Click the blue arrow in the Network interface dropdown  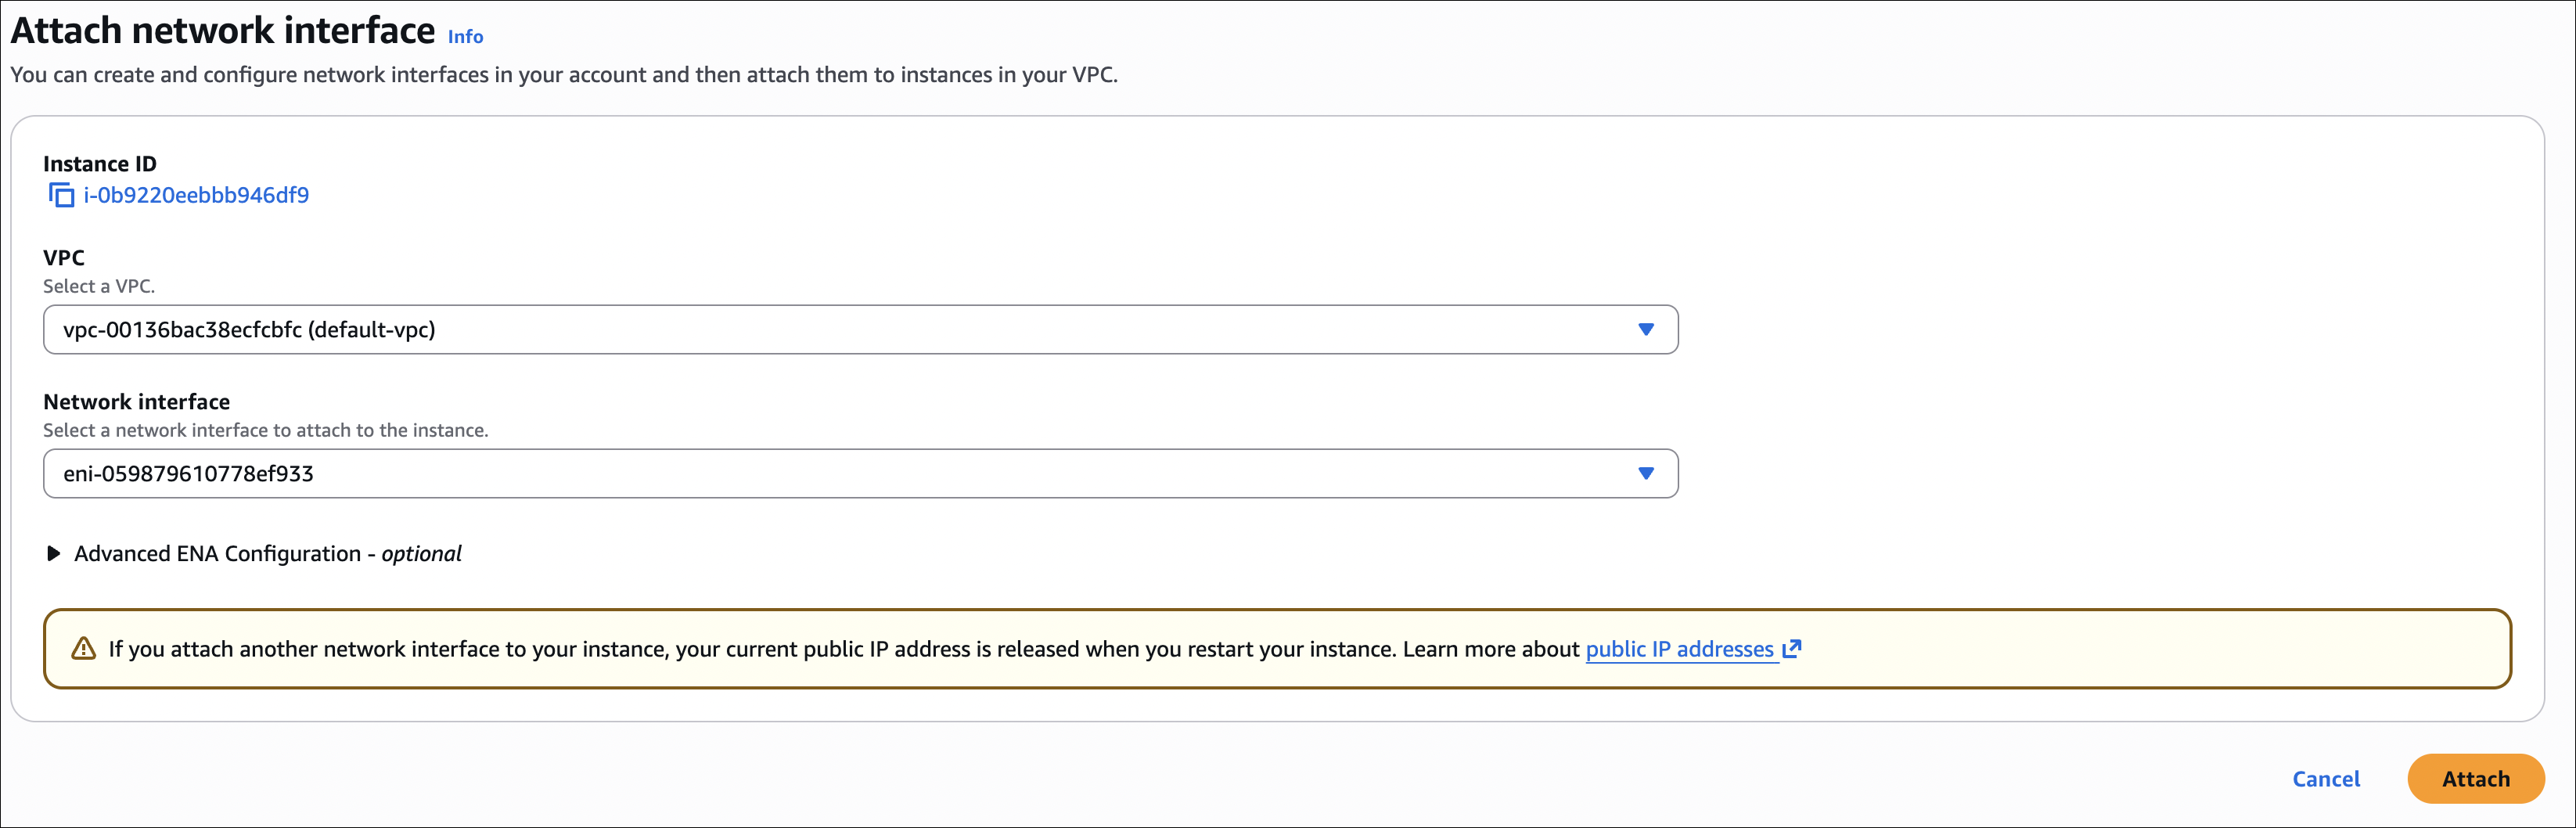1645,474
